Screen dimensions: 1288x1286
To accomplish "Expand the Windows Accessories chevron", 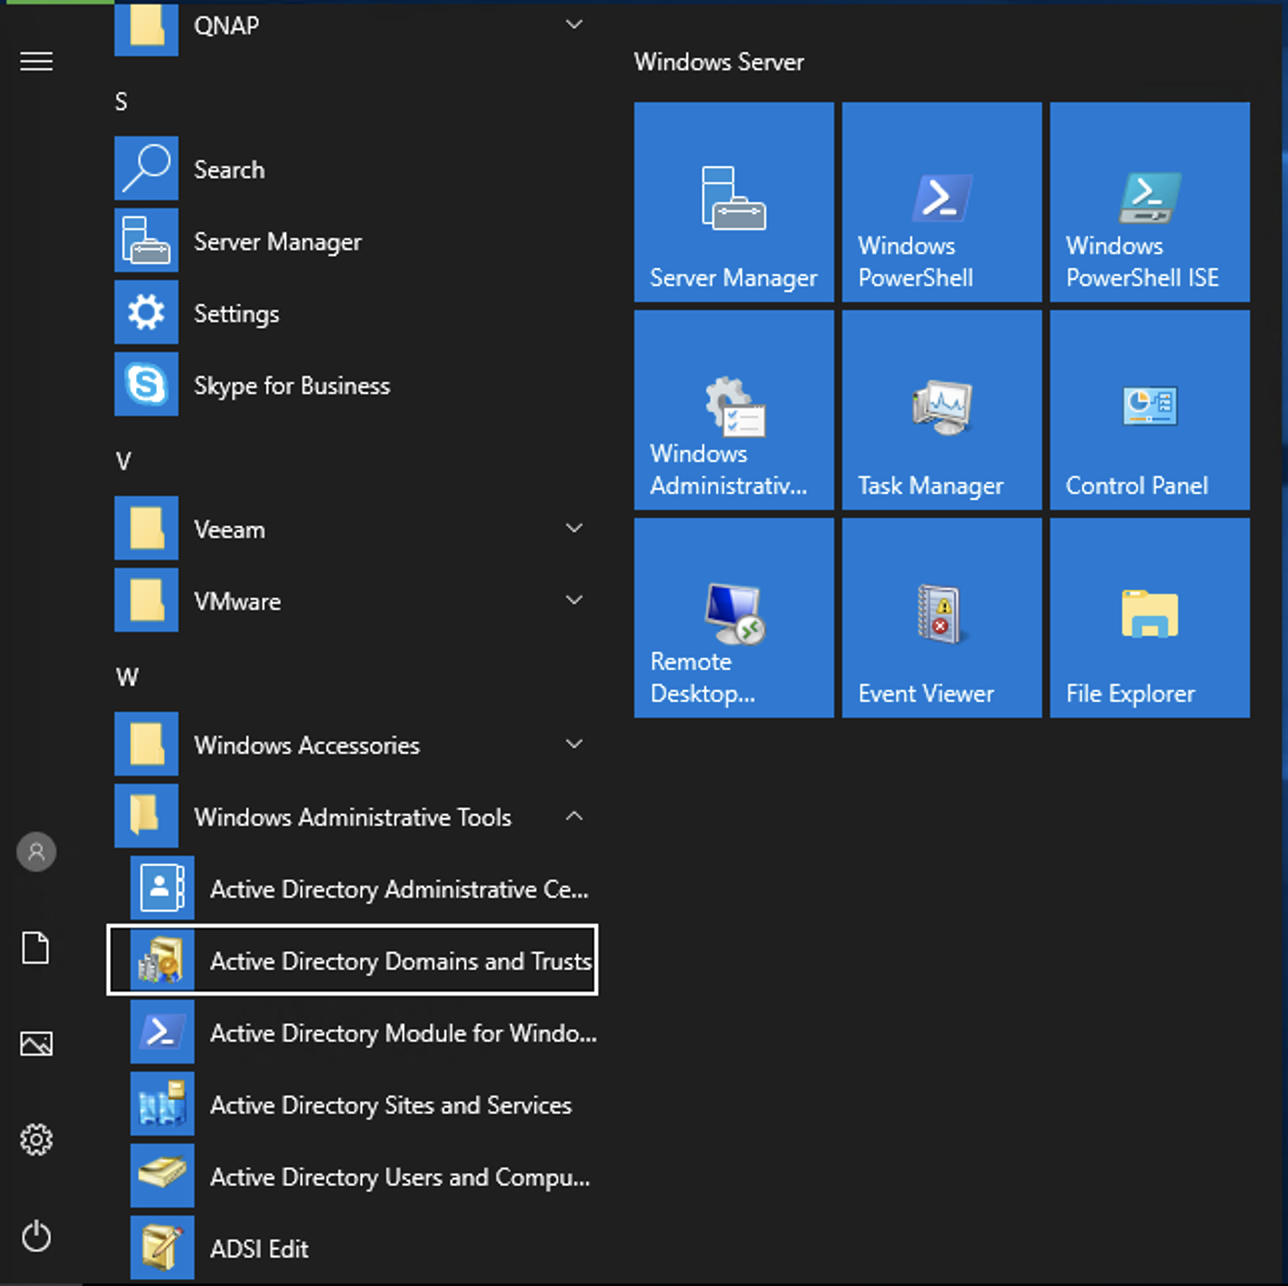I will pyautogui.click(x=574, y=744).
